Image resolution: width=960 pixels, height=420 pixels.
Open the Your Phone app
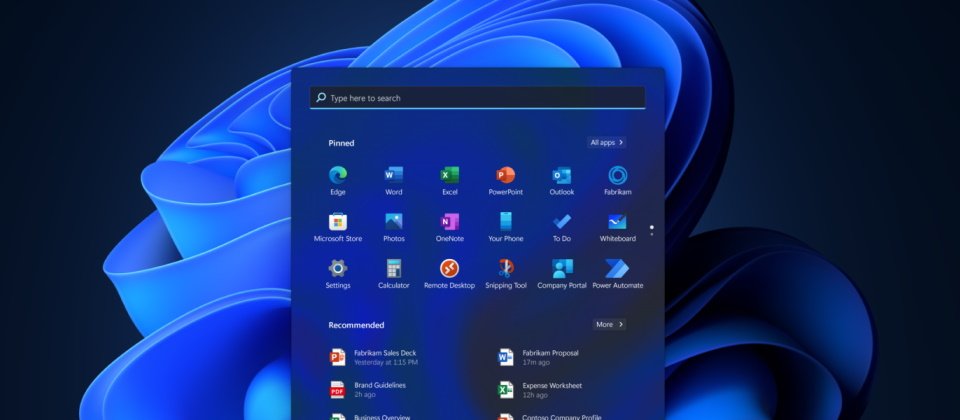click(x=506, y=227)
